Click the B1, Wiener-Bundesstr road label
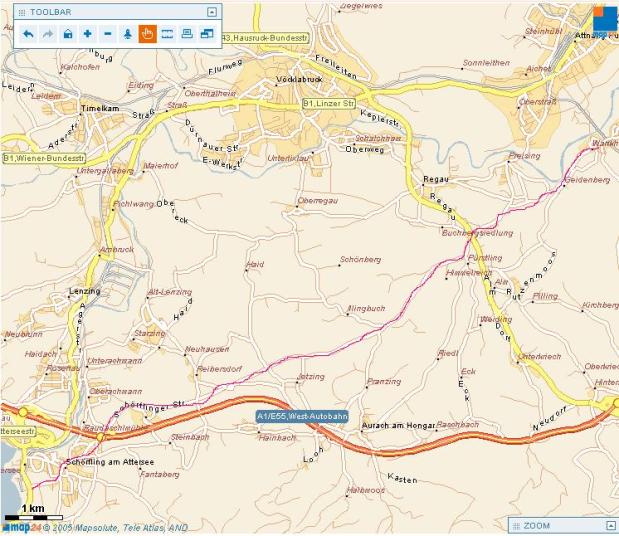619x536 pixels. [44, 158]
